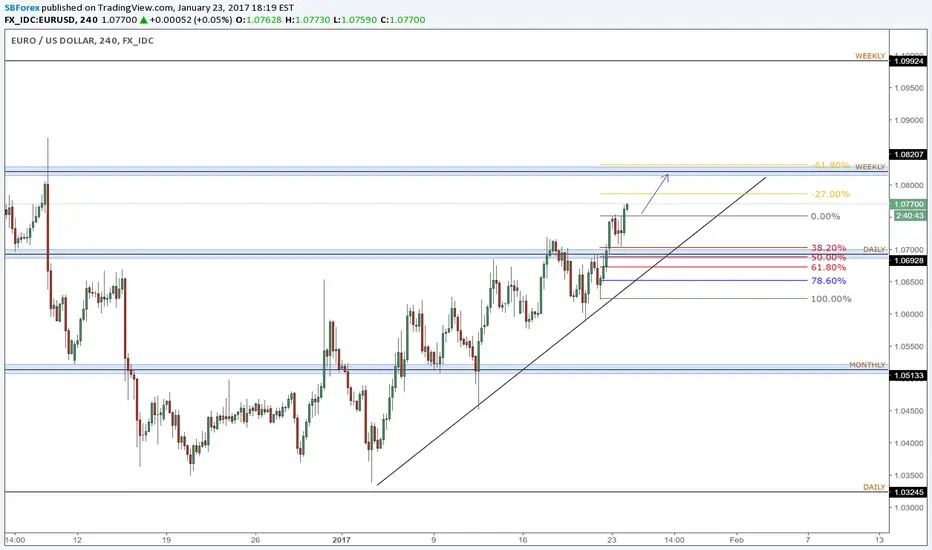Image resolution: width=932 pixels, height=550 pixels.
Task: Click the 61.80% red Fibonacci label
Action: 829,268
